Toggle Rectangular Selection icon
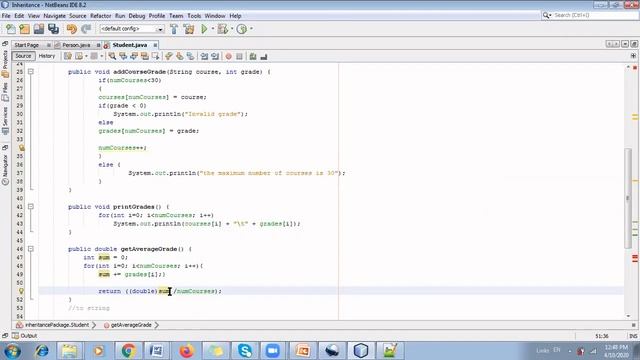This screenshot has width=640, height=360. (x=156, y=56)
